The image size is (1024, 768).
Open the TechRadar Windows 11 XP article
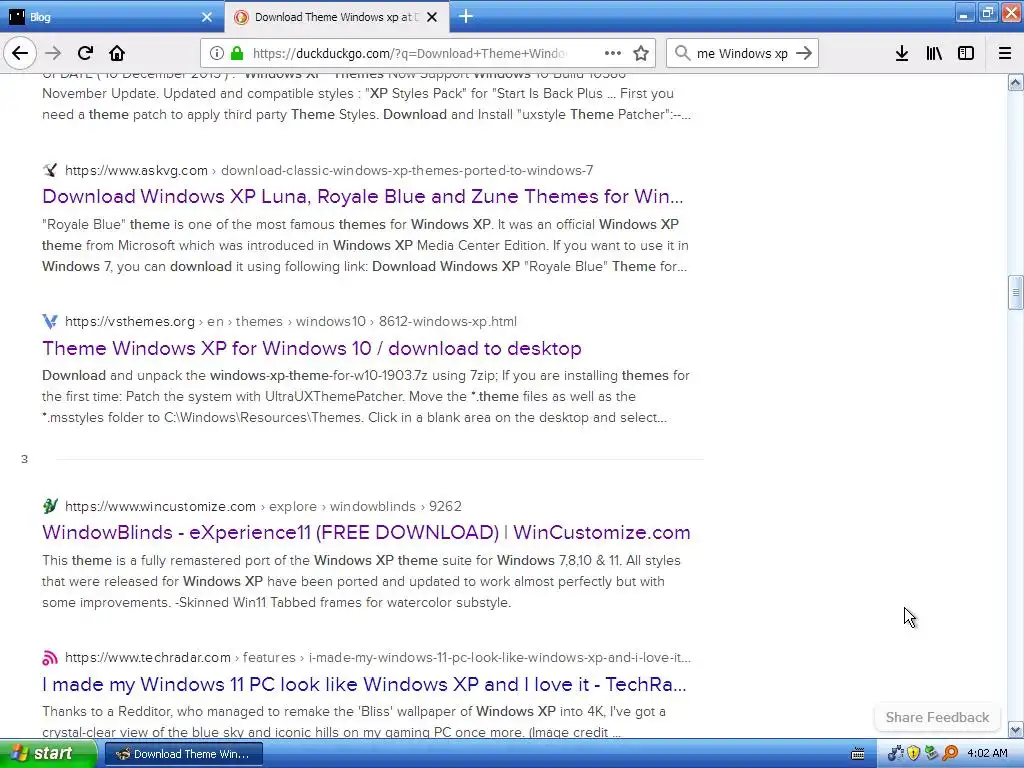364,684
